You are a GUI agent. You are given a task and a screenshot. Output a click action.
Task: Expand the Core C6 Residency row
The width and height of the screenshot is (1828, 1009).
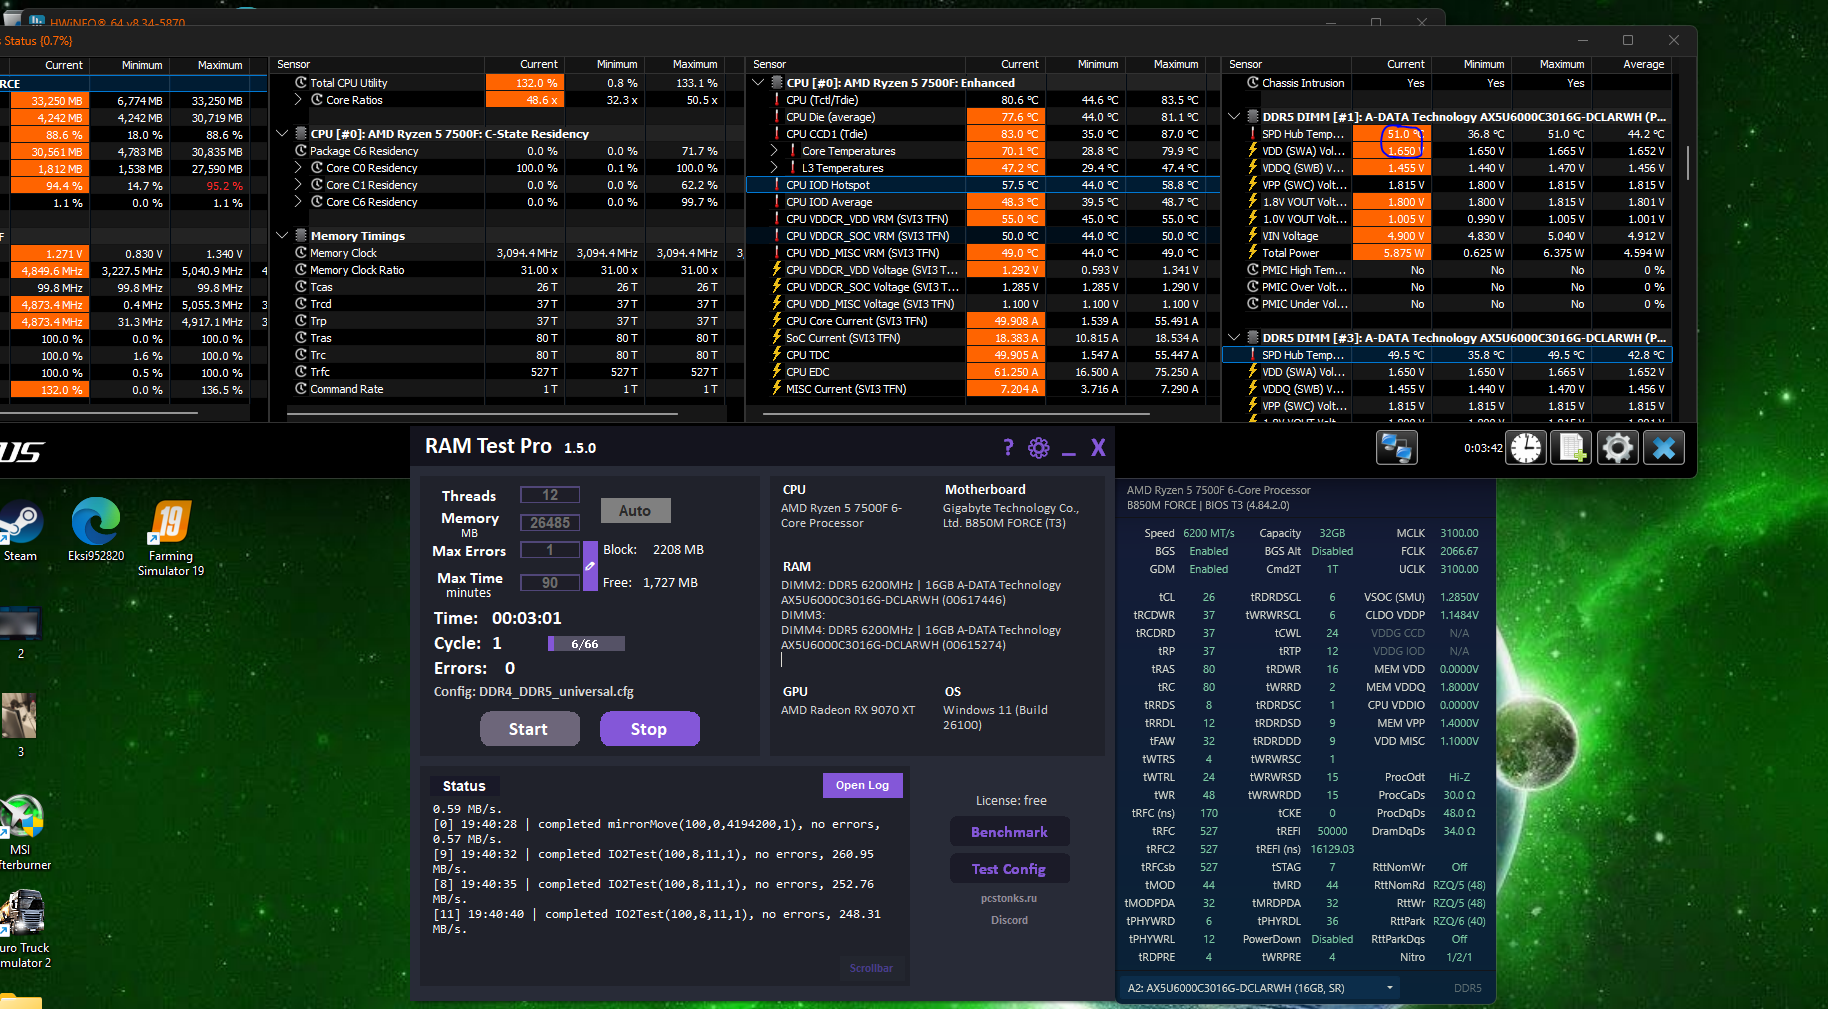tap(298, 202)
